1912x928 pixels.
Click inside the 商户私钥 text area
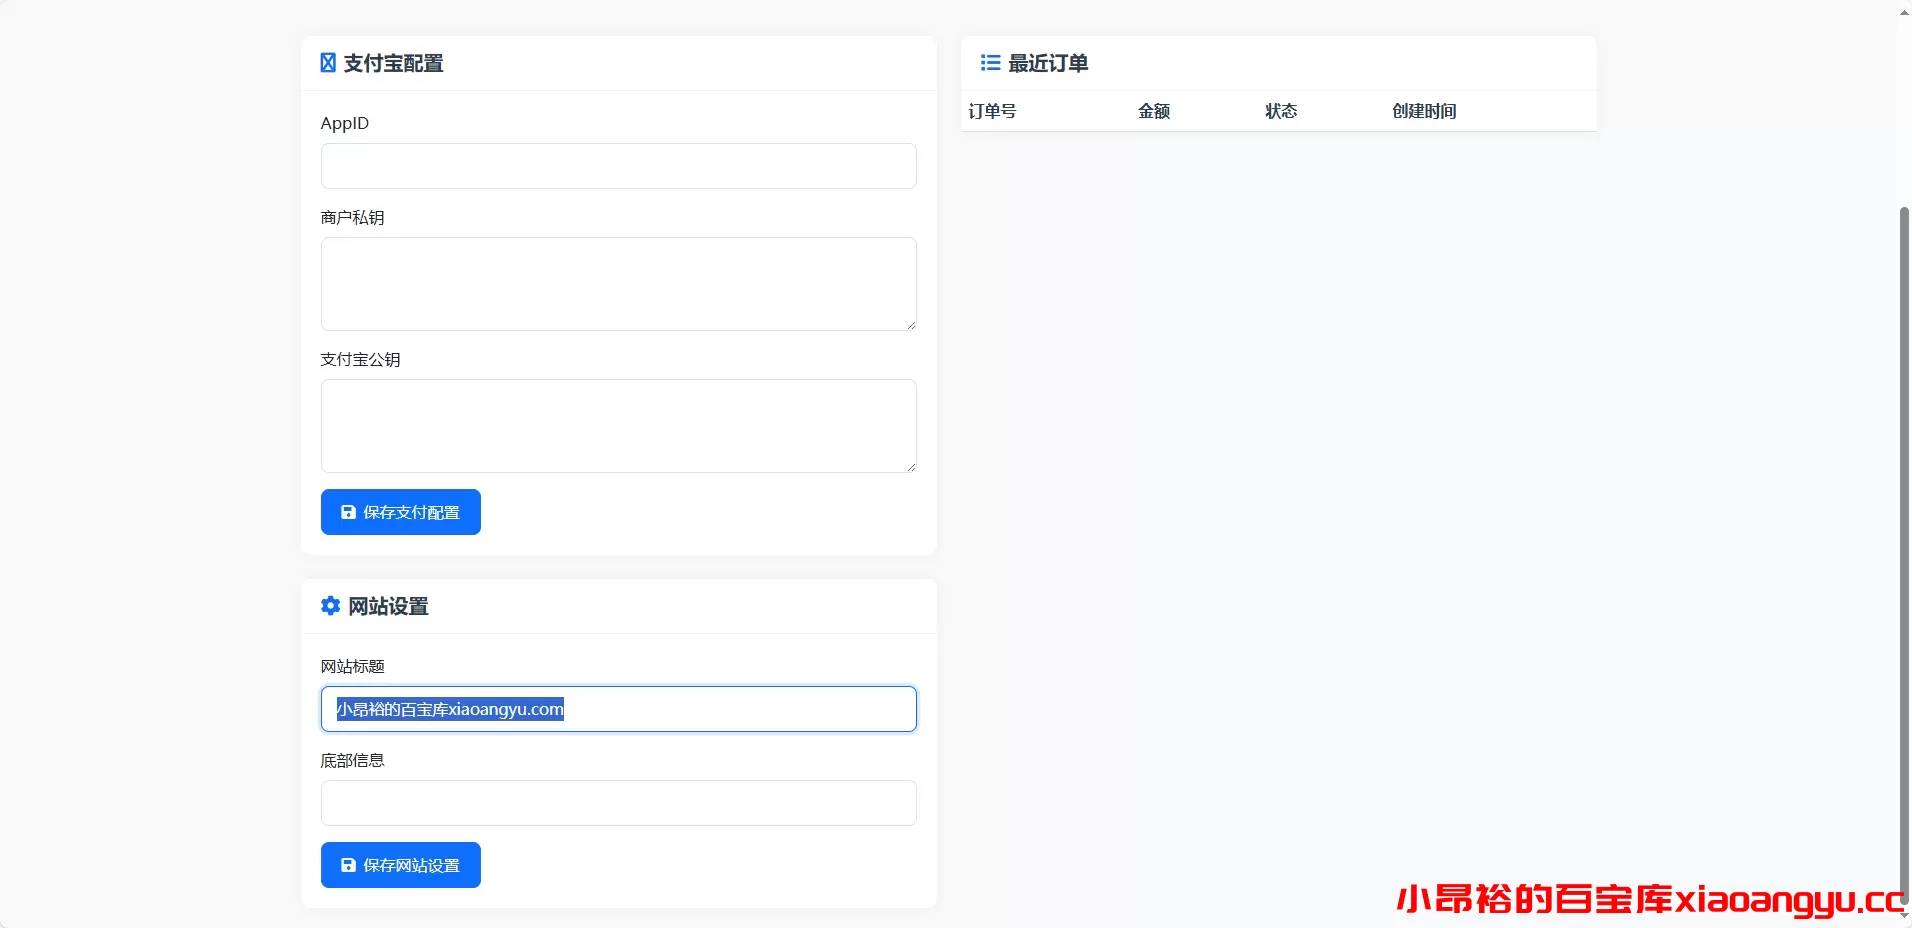[618, 283]
